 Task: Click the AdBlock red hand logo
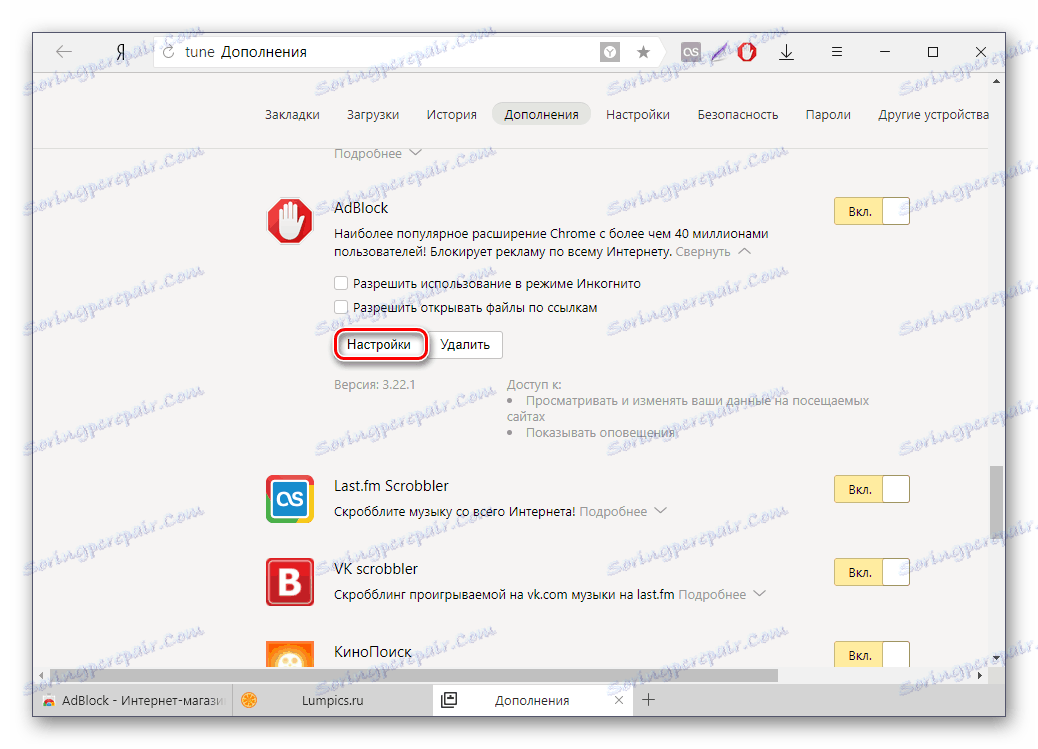(290, 221)
